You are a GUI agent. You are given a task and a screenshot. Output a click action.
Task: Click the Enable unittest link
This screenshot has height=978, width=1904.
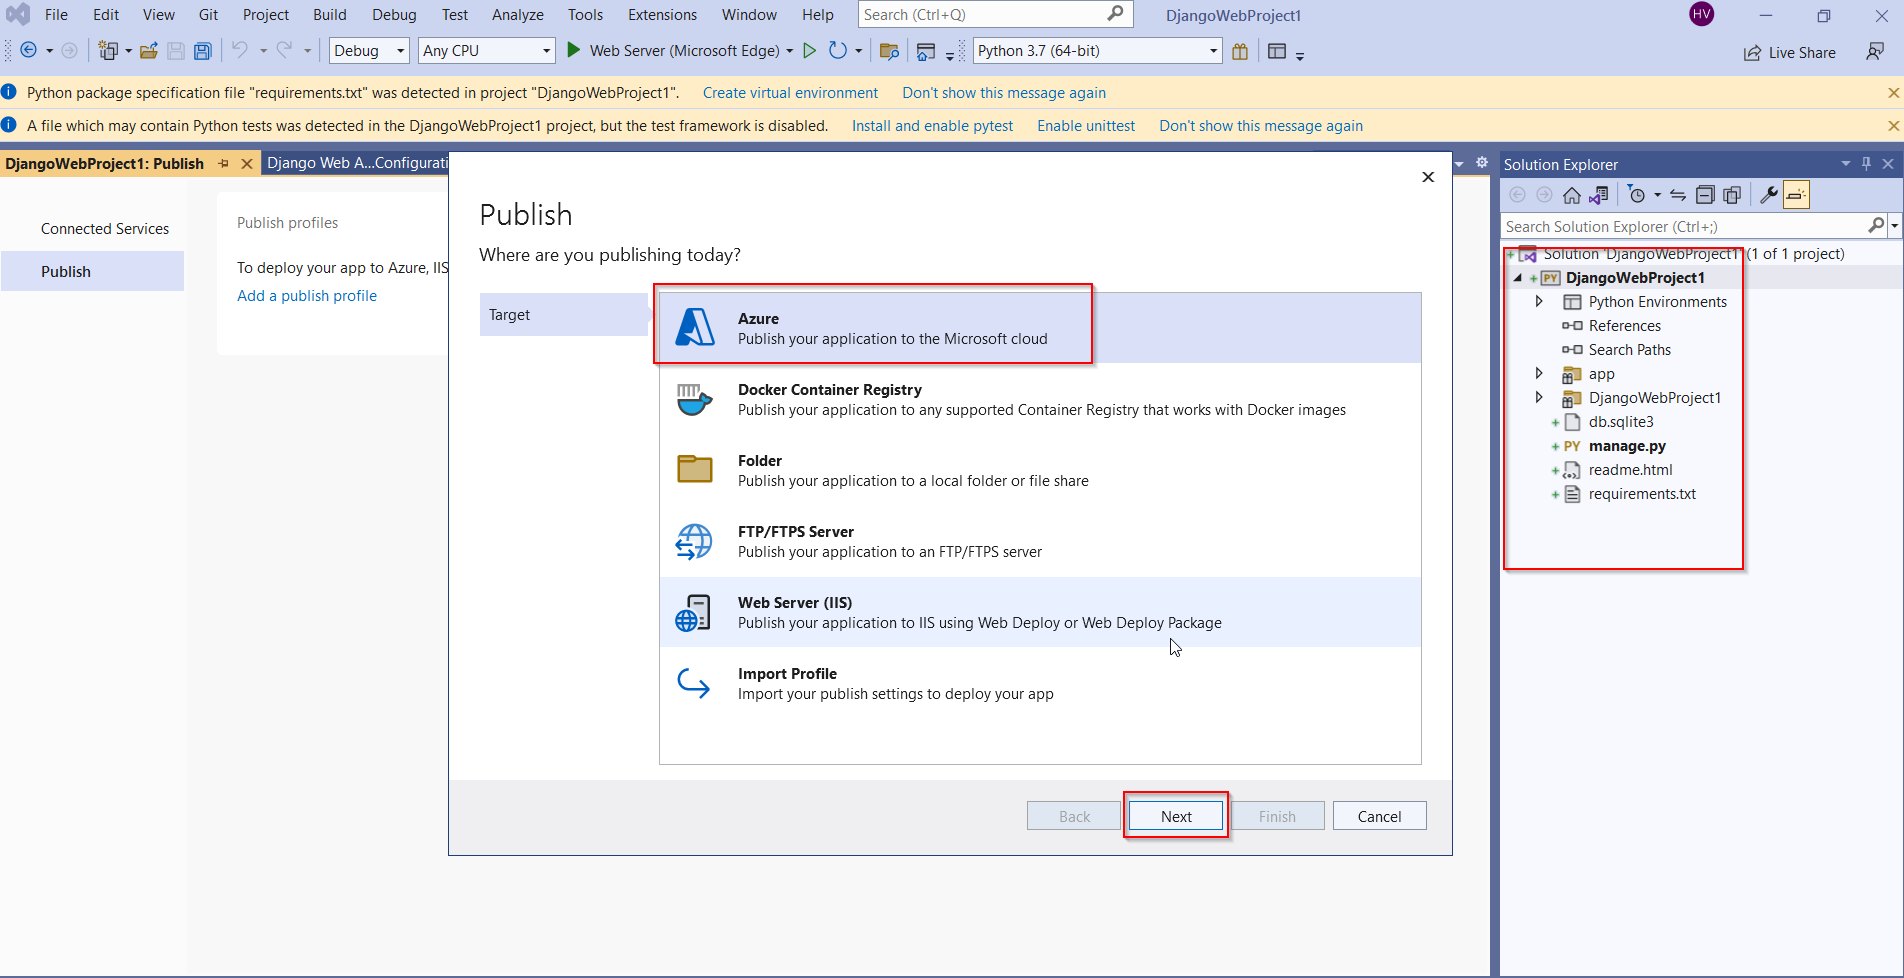pyautogui.click(x=1086, y=126)
